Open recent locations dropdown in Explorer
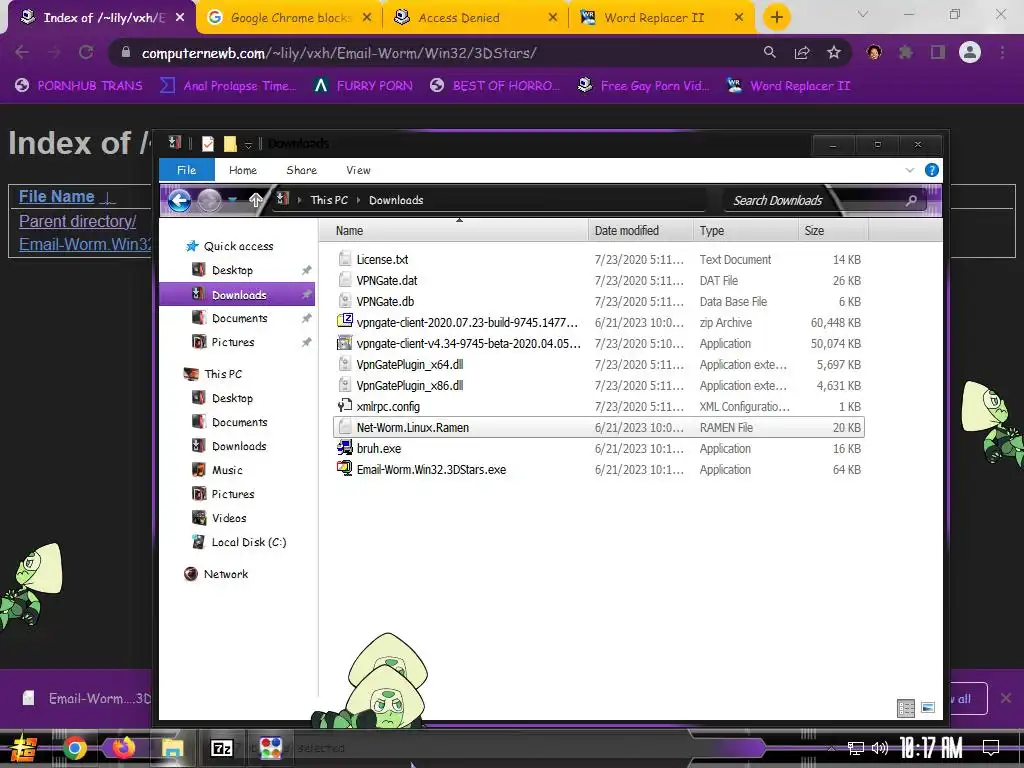Screen dimensions: 1024x768 click(232, 200)
